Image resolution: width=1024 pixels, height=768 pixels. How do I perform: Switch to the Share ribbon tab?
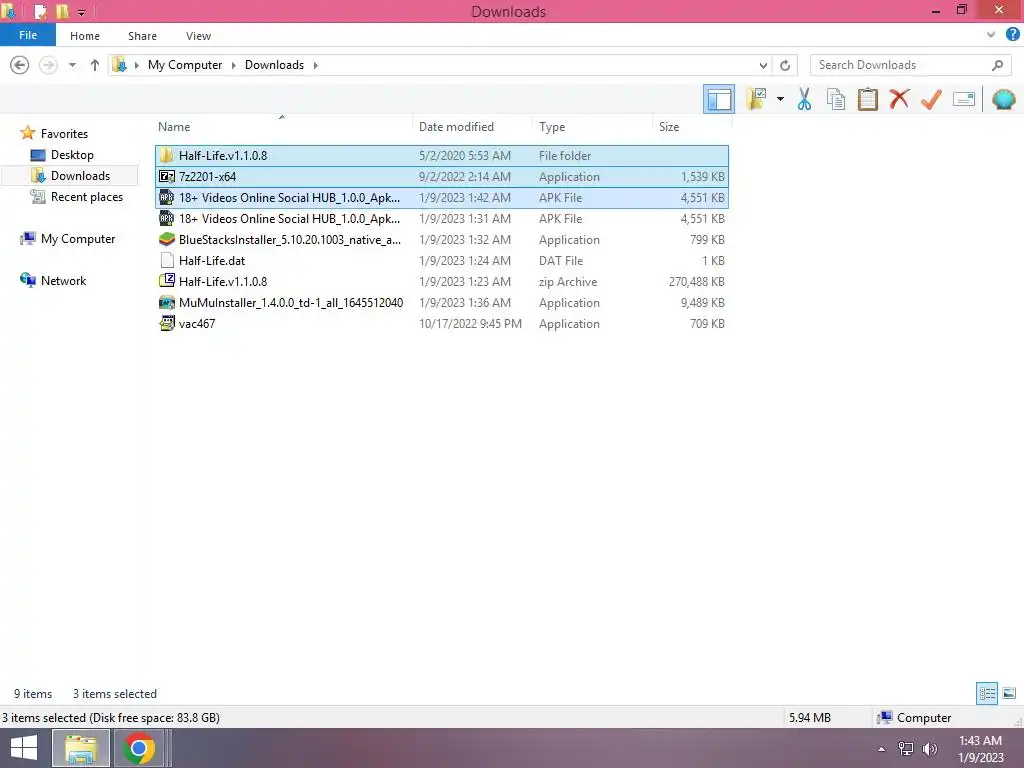[142, 36]
